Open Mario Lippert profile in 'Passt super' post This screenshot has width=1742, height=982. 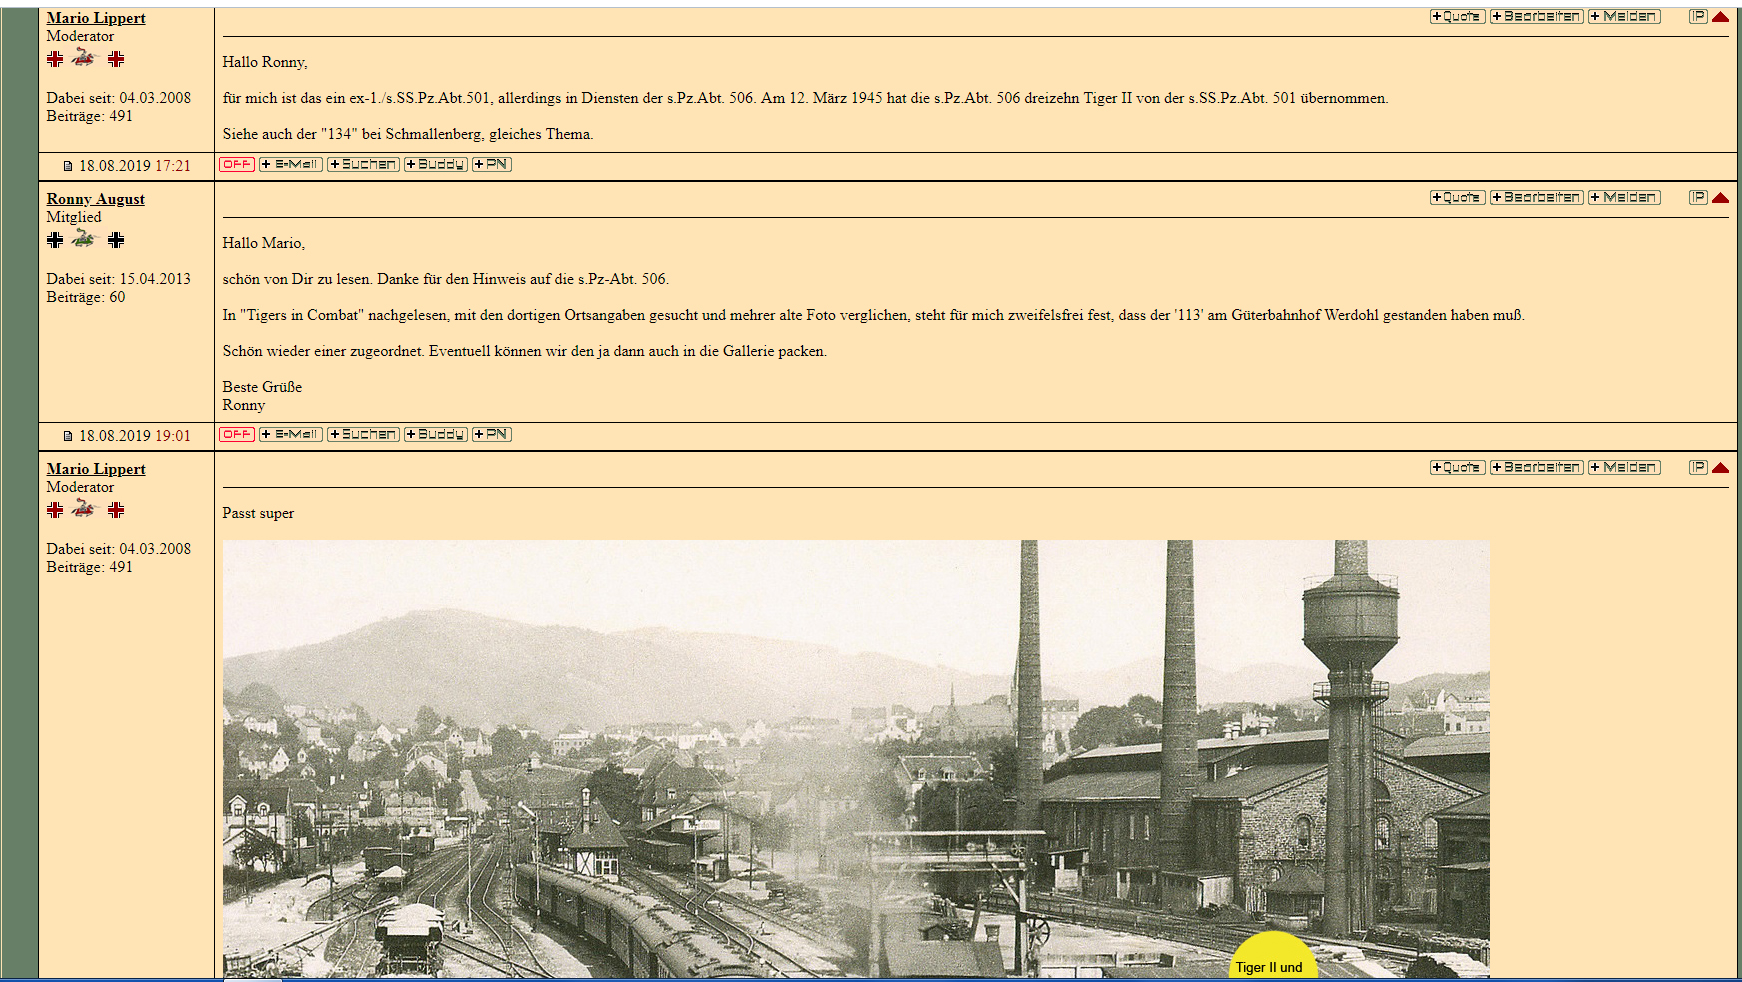point(96,469)
